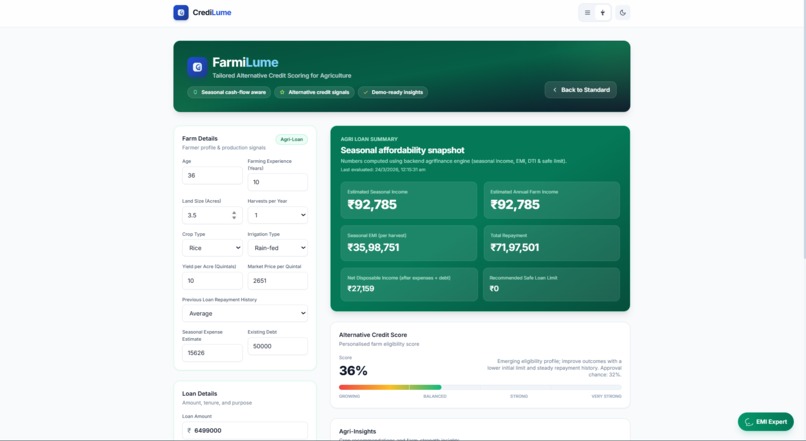Open the hamburger menu icon in header
Screen dimensions: 806x441
[588, 13]
